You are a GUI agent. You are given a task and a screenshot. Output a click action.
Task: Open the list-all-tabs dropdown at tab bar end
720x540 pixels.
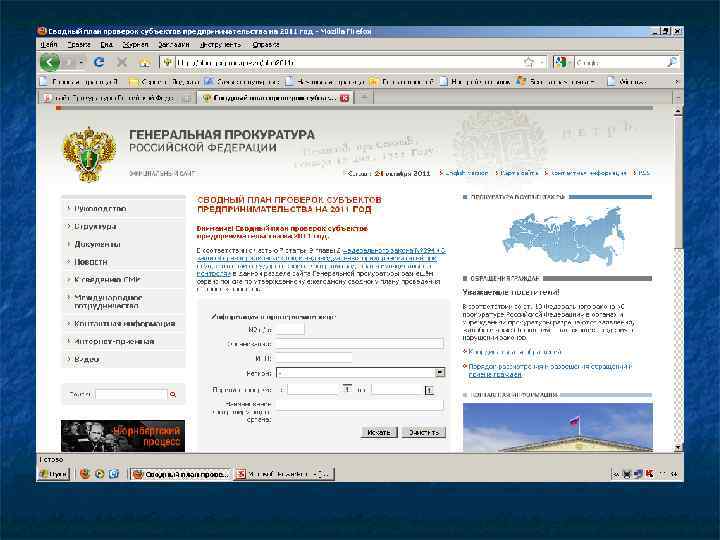coord(678,98)
